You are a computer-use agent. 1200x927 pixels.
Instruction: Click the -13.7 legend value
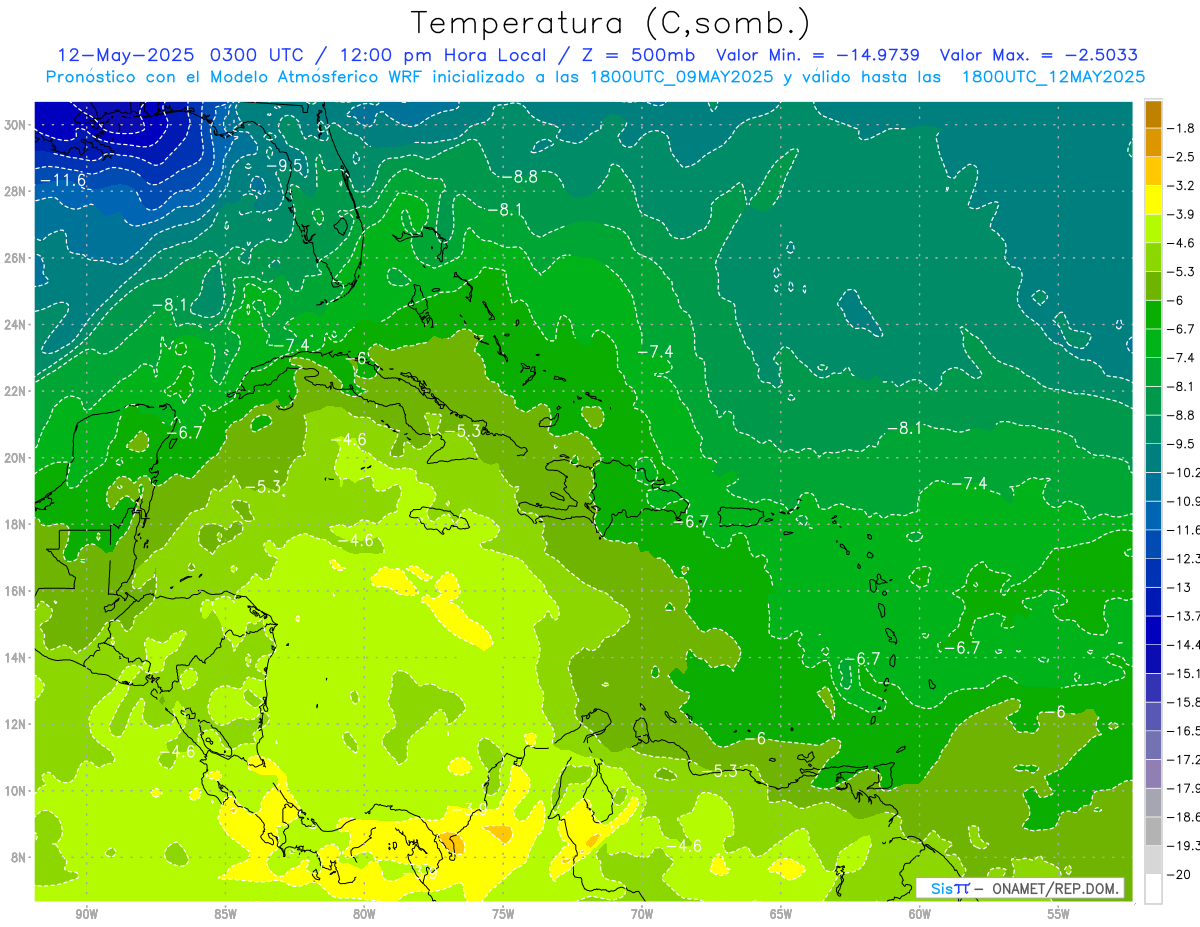tap(1184, 616)
